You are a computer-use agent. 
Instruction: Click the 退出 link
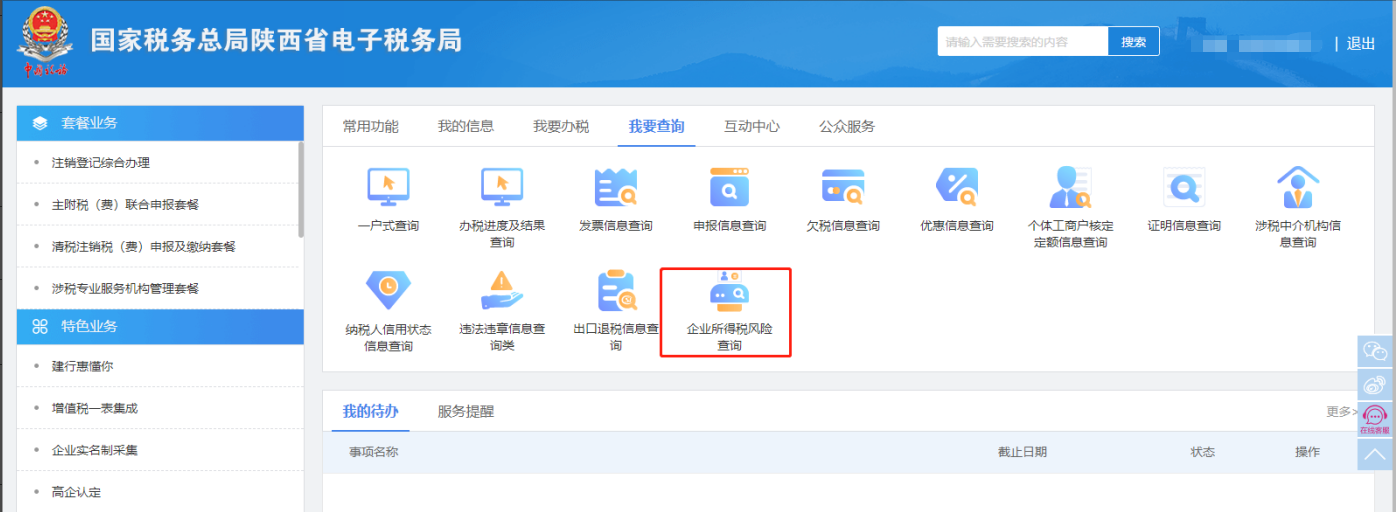pos(1361,43)
